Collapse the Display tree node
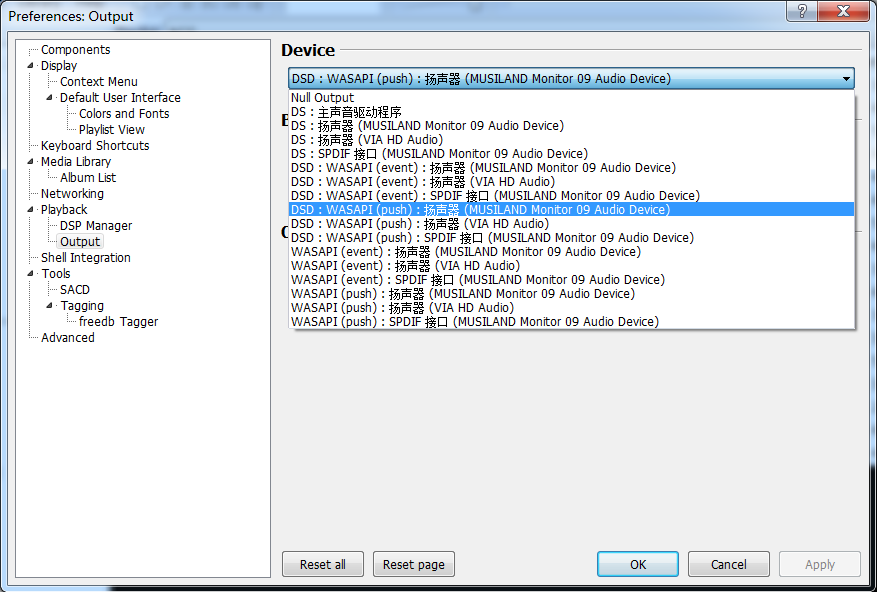The height and width of the screenshot is (592, 877). pyautogui.click(x=31, y=66)
